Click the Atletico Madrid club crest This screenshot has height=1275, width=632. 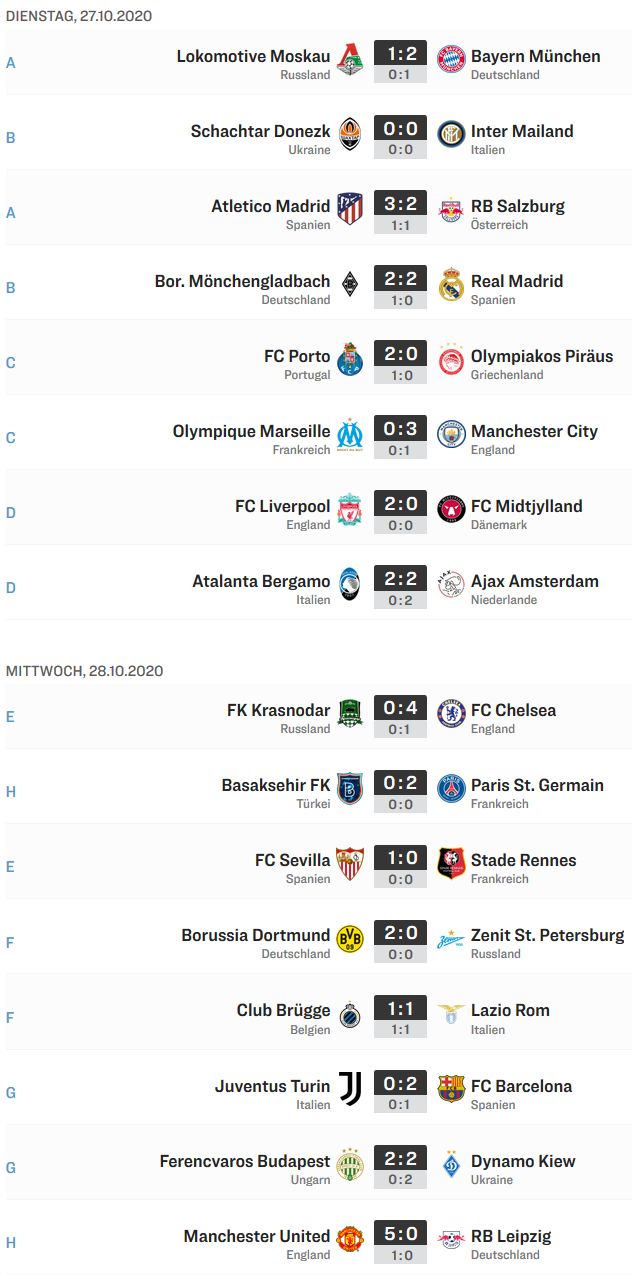(350, 209)
